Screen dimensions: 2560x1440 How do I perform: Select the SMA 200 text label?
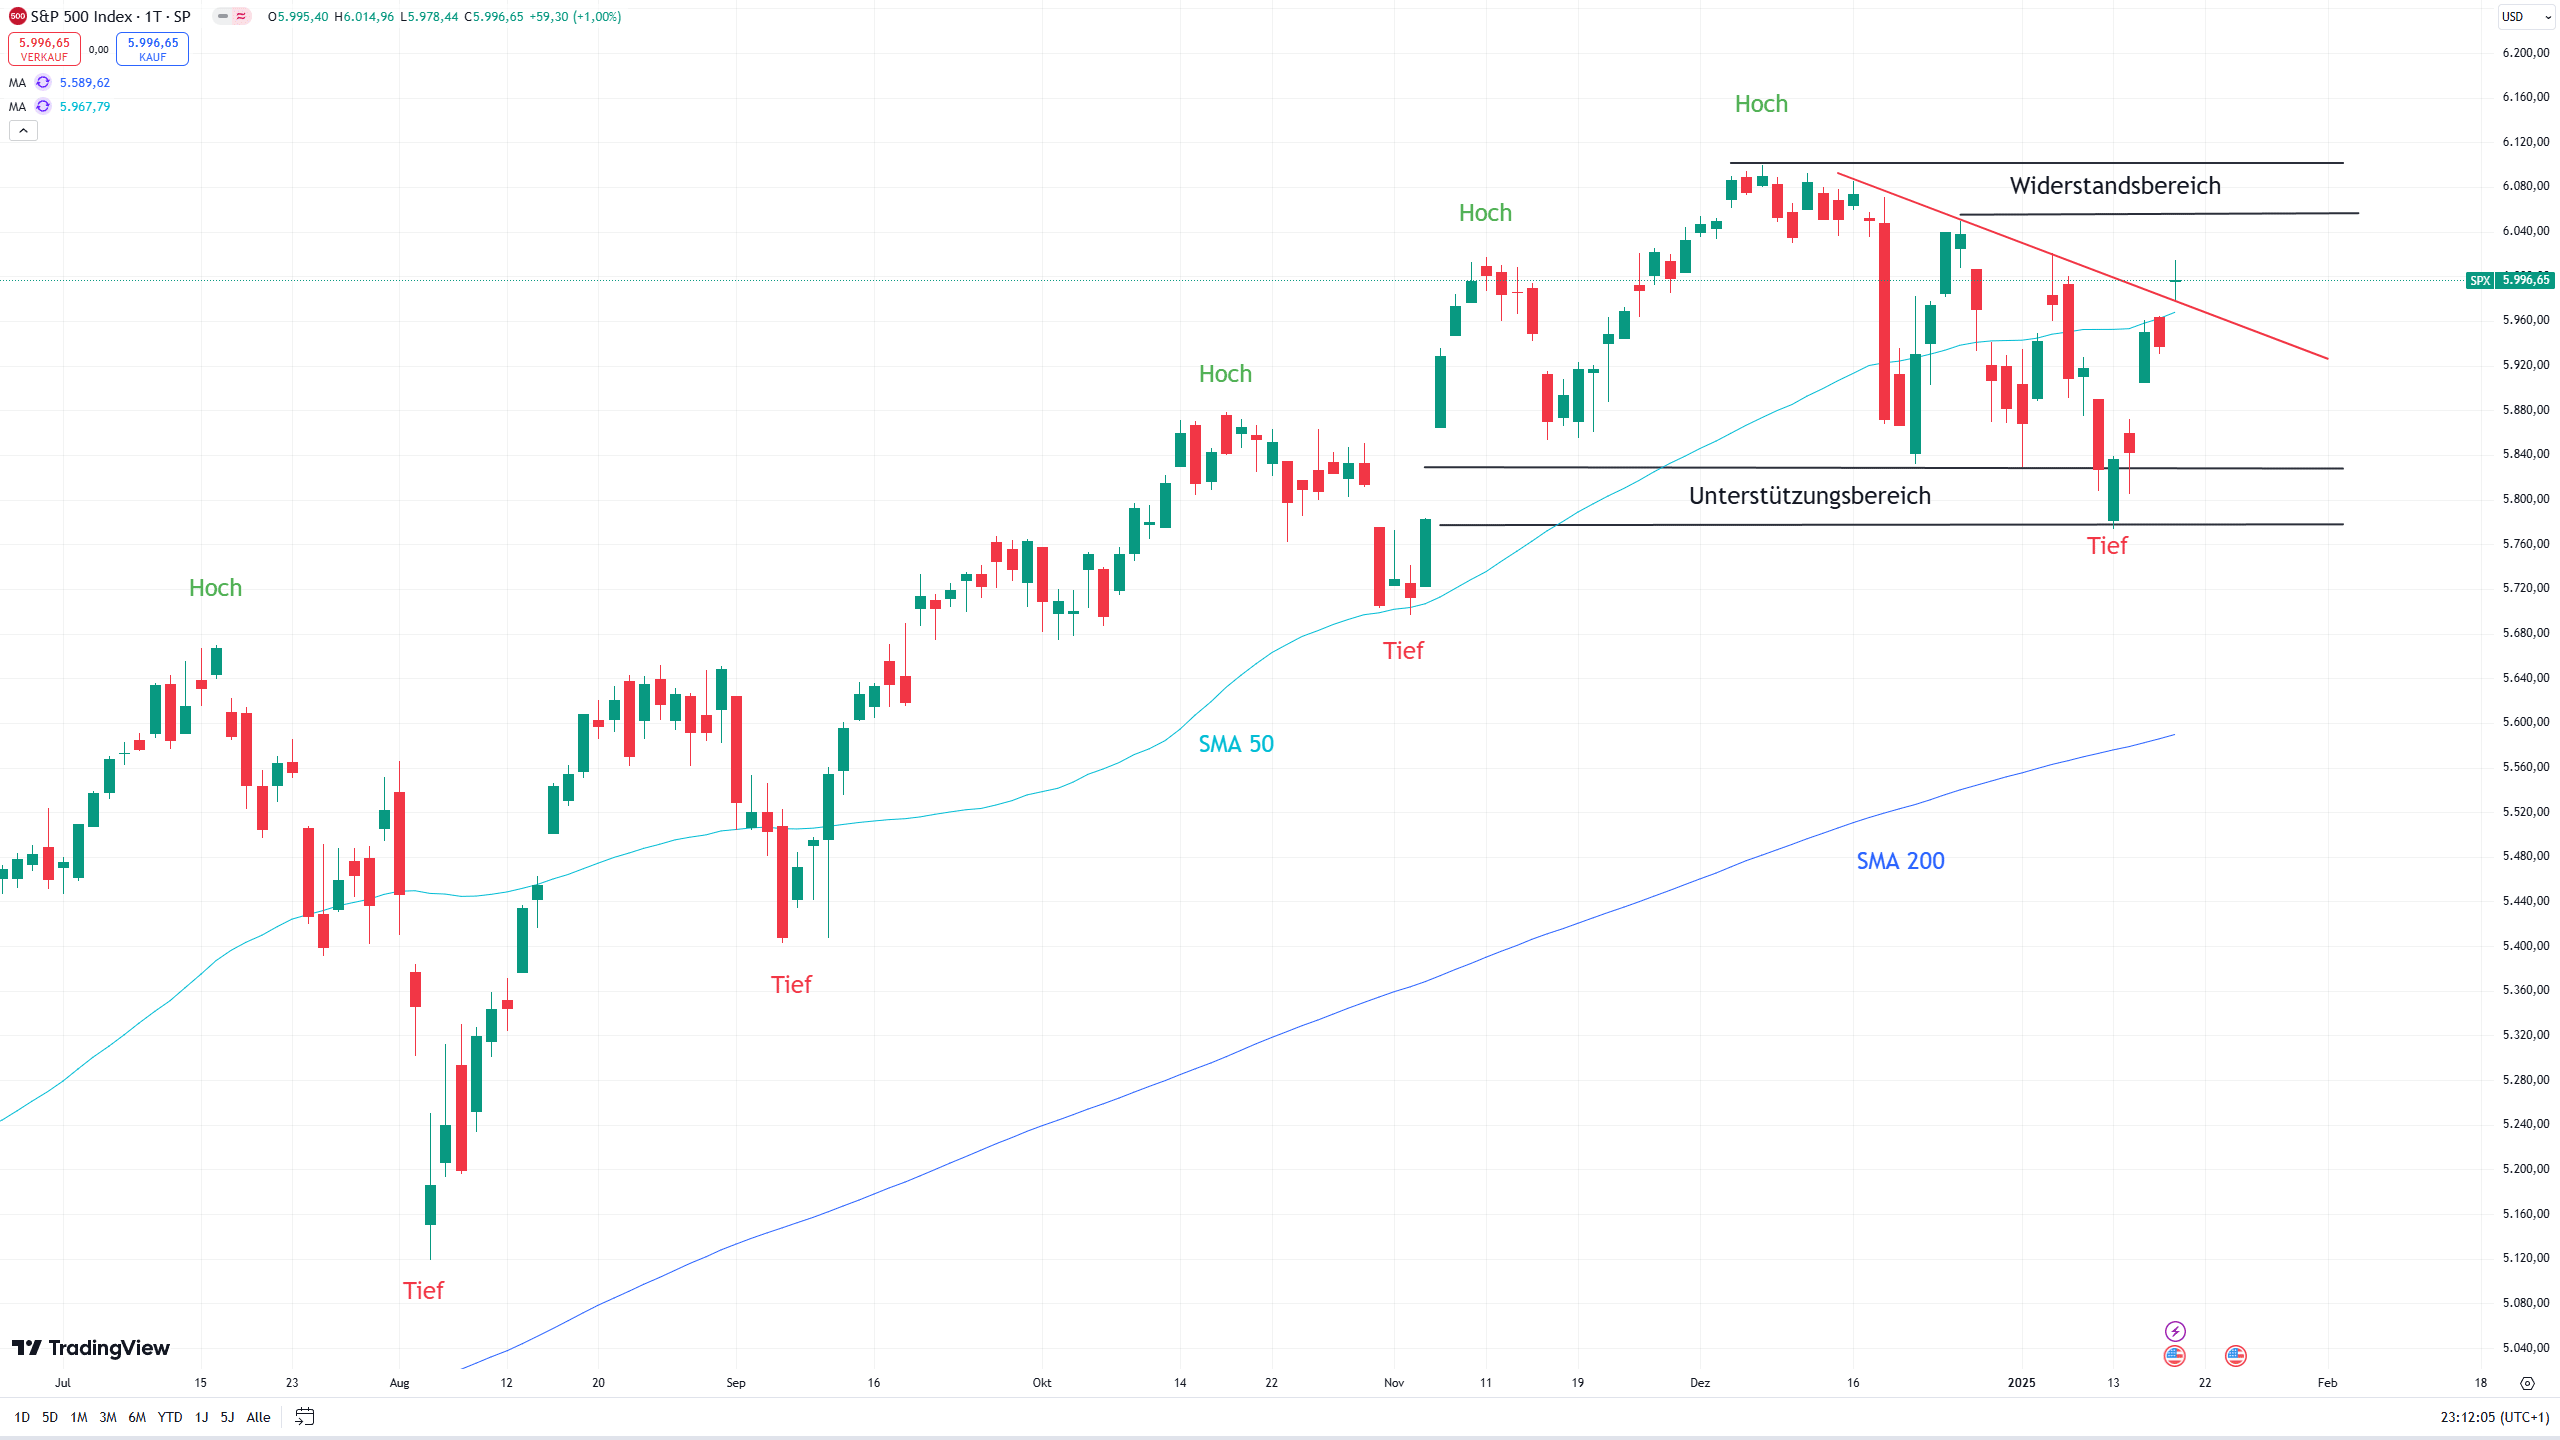tap(1900, 861)
